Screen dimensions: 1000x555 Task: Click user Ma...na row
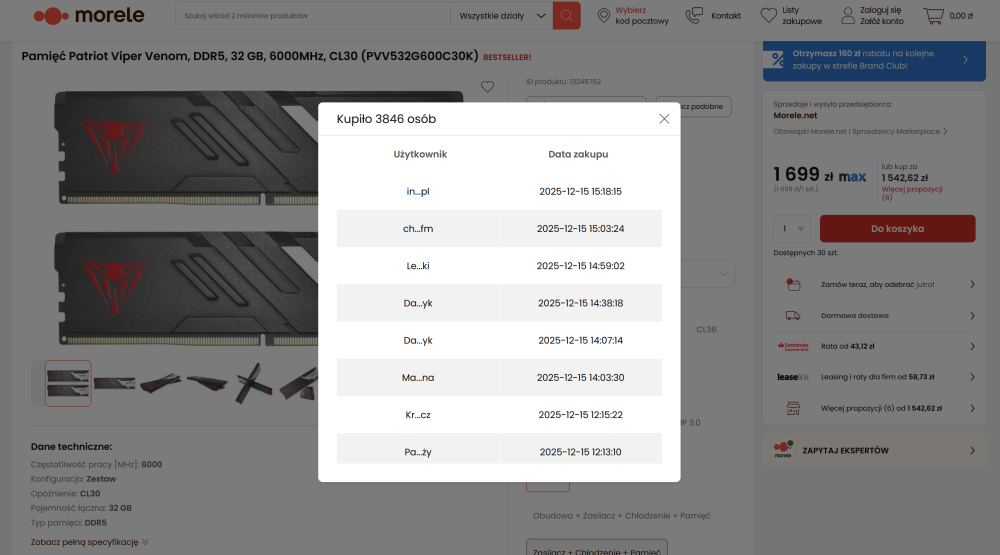(418, 378)
